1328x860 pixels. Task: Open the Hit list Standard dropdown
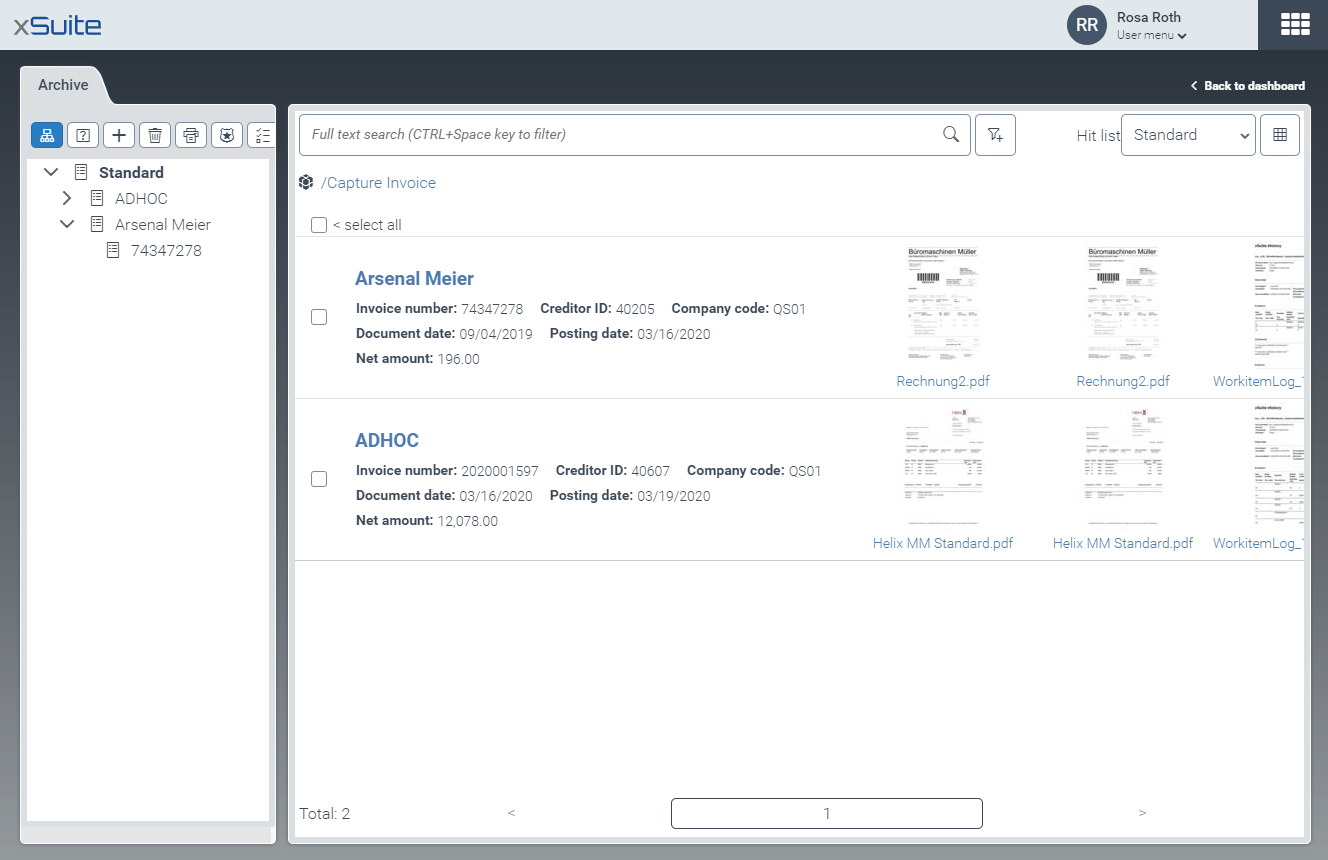click(x=1187, y=135)
